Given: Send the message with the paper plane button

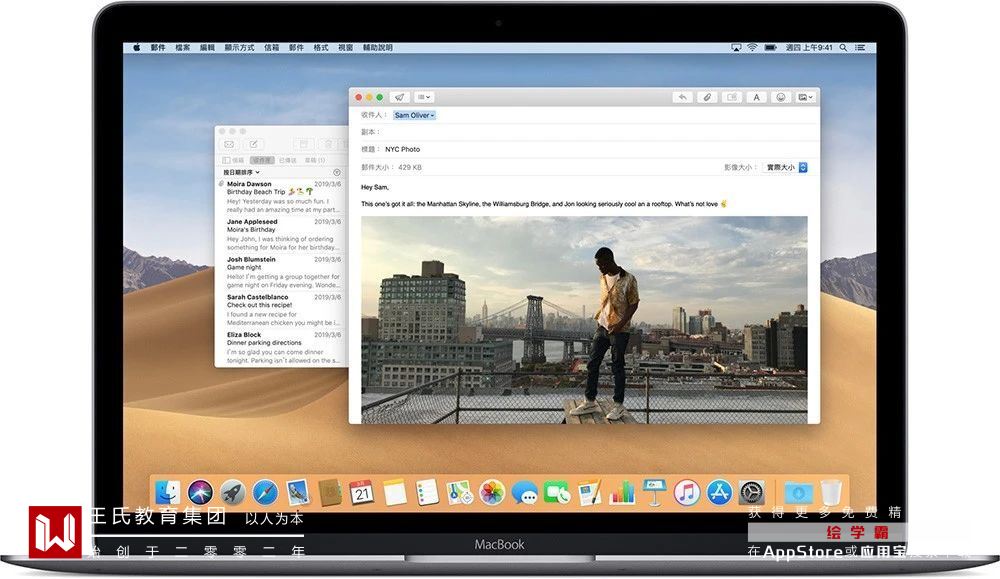Looking at the screenshot, I should [x=399, y=97].
